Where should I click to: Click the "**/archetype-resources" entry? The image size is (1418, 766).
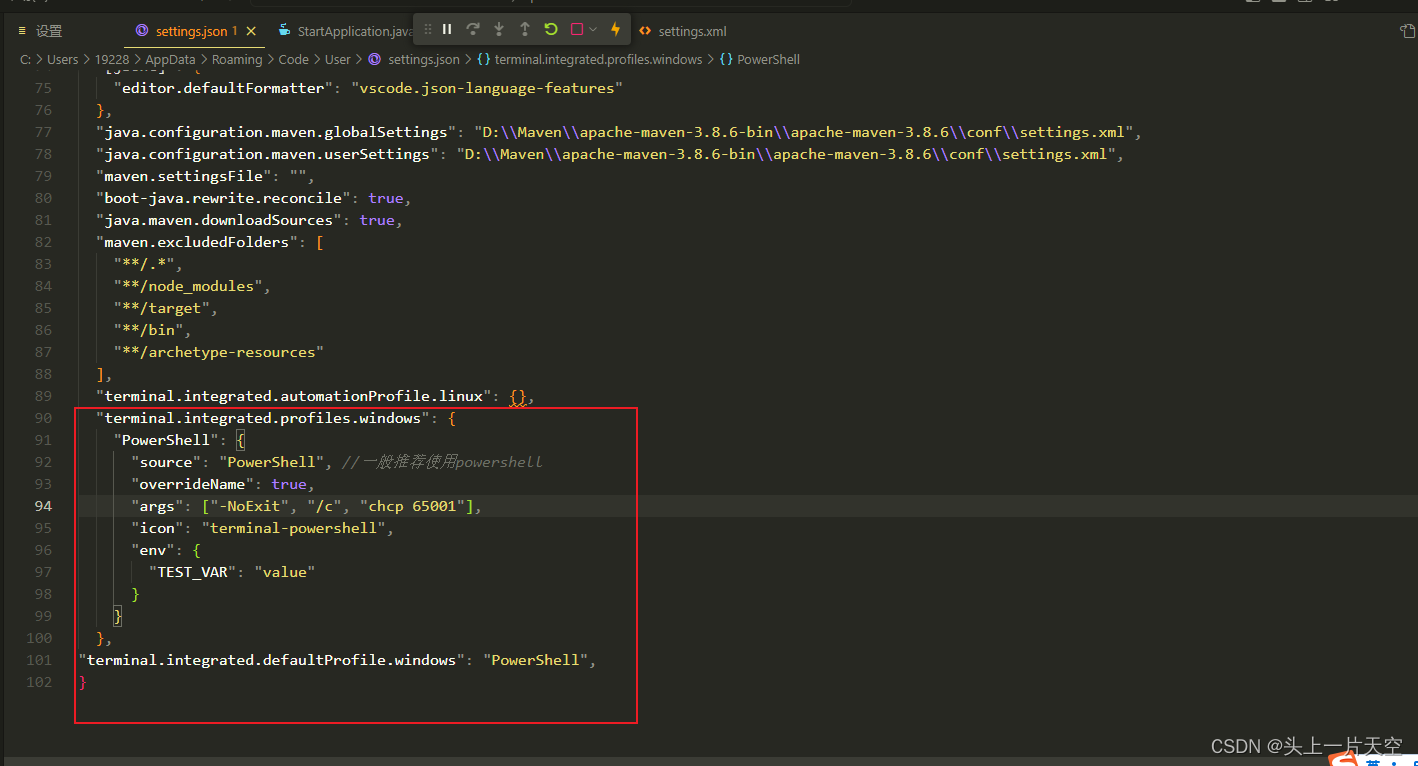(219, 352)
